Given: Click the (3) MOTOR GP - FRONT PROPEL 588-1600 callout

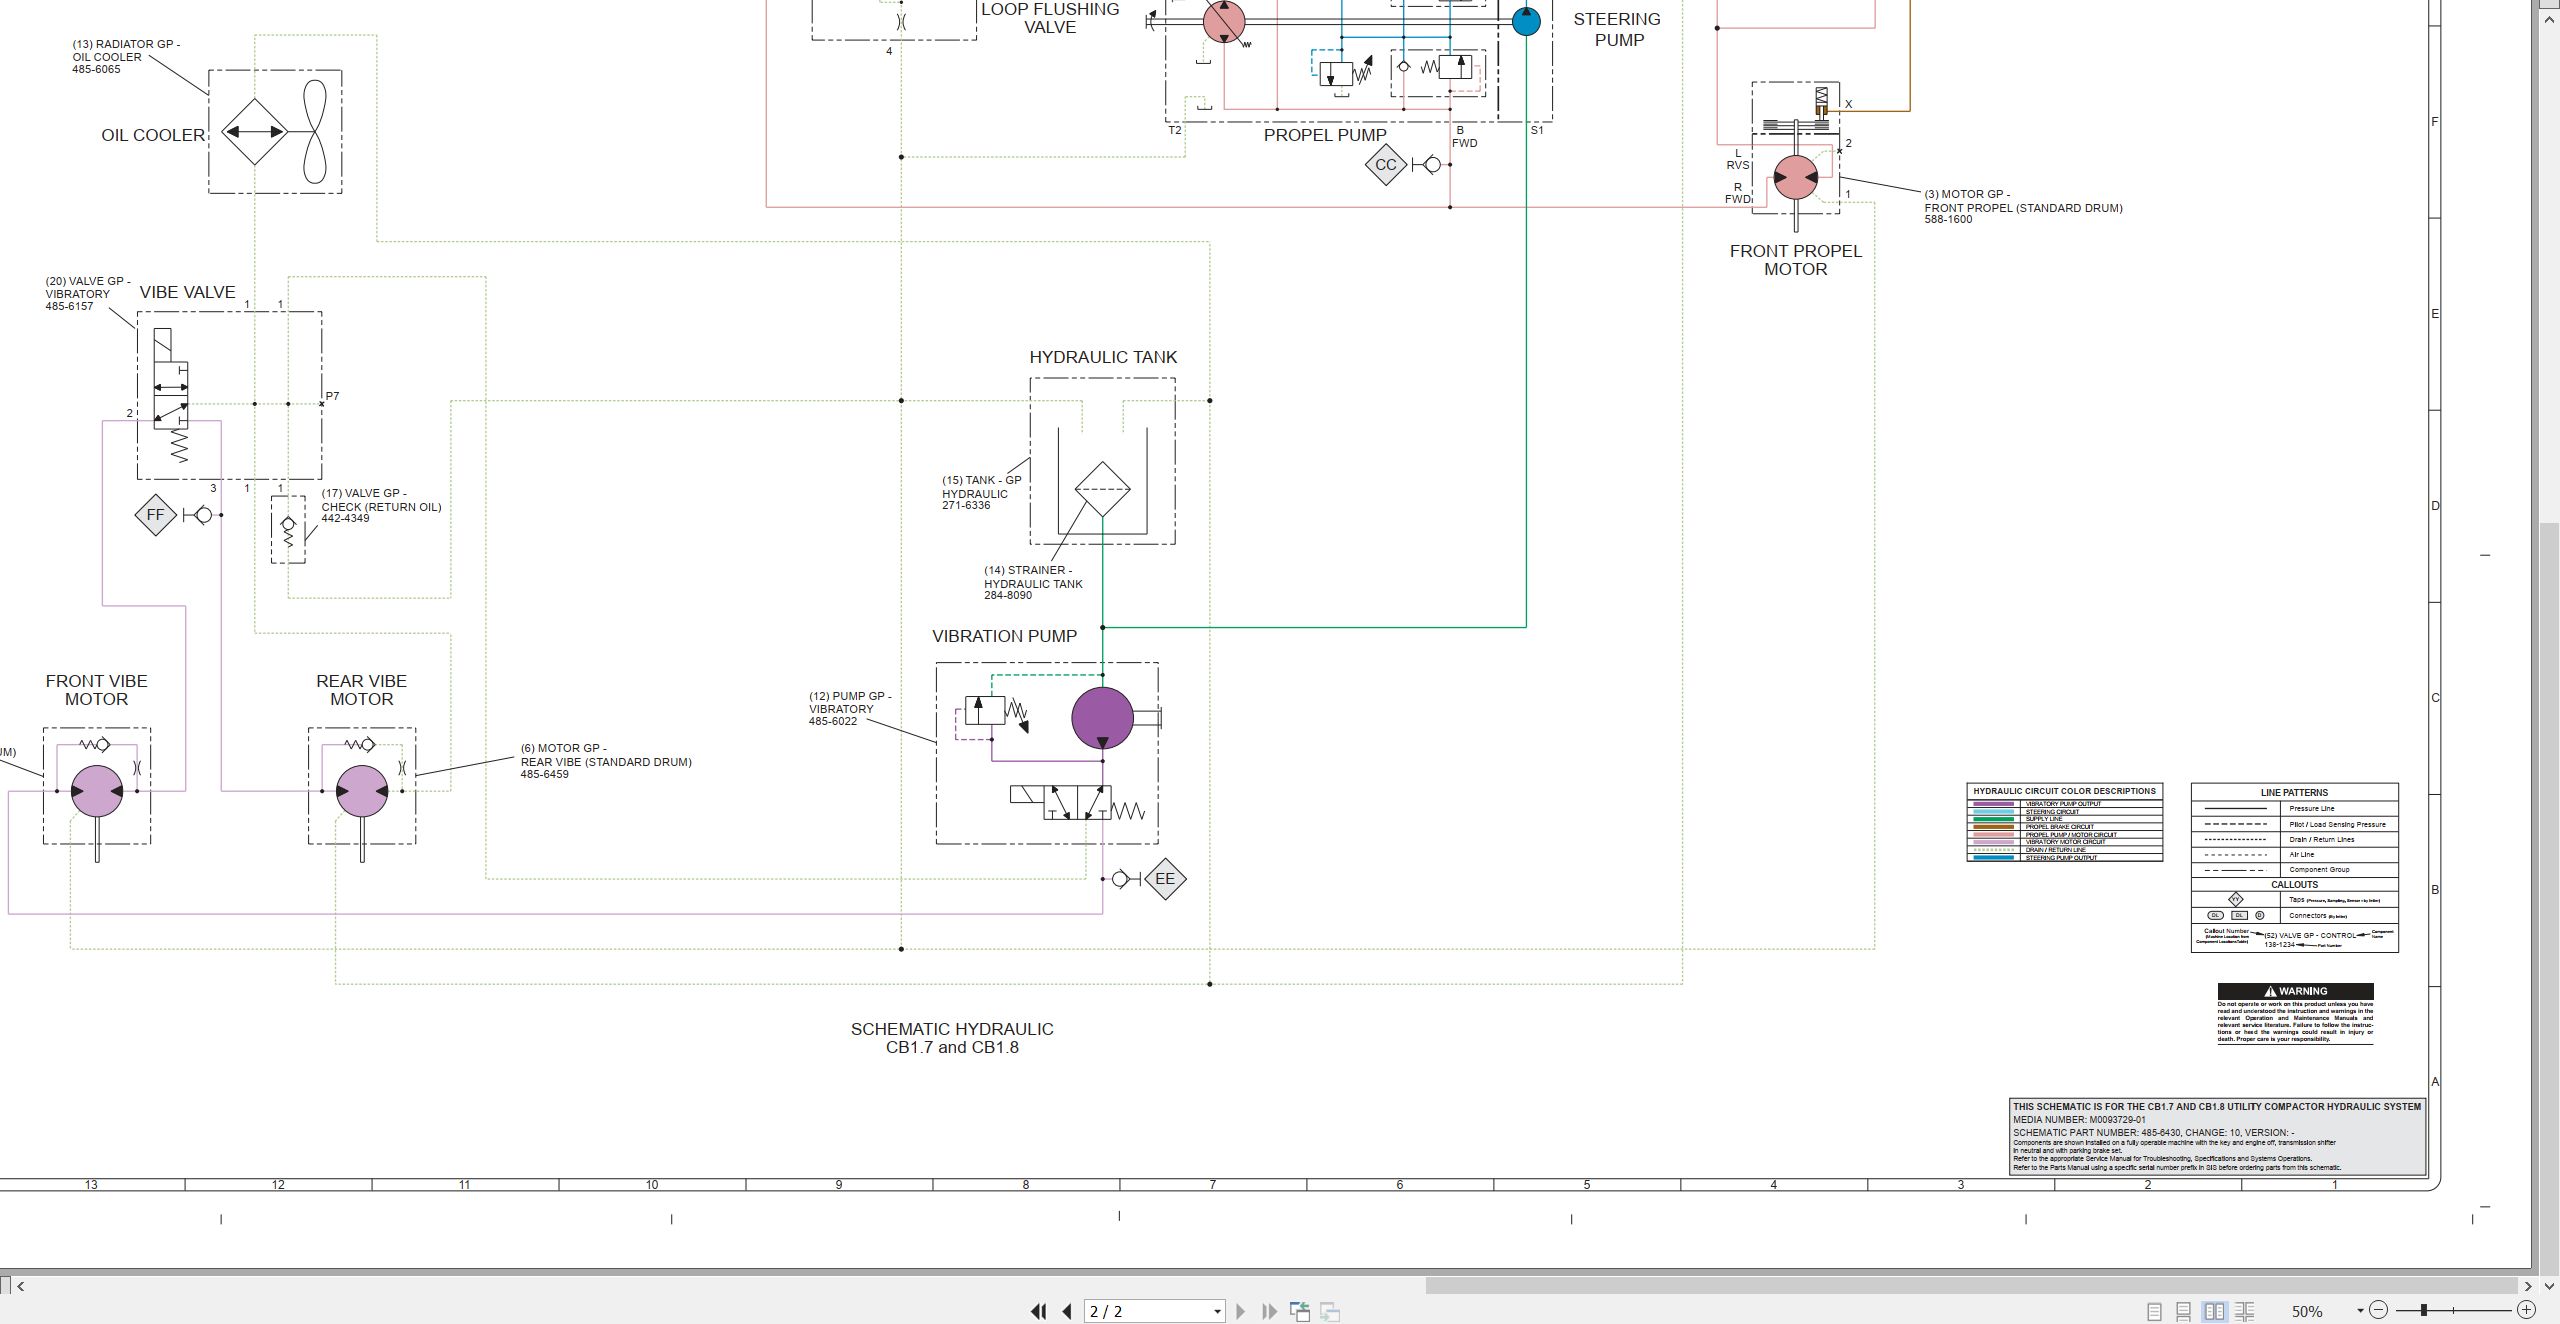Looking at the screenshot, I should click(x=2023, y=207).
